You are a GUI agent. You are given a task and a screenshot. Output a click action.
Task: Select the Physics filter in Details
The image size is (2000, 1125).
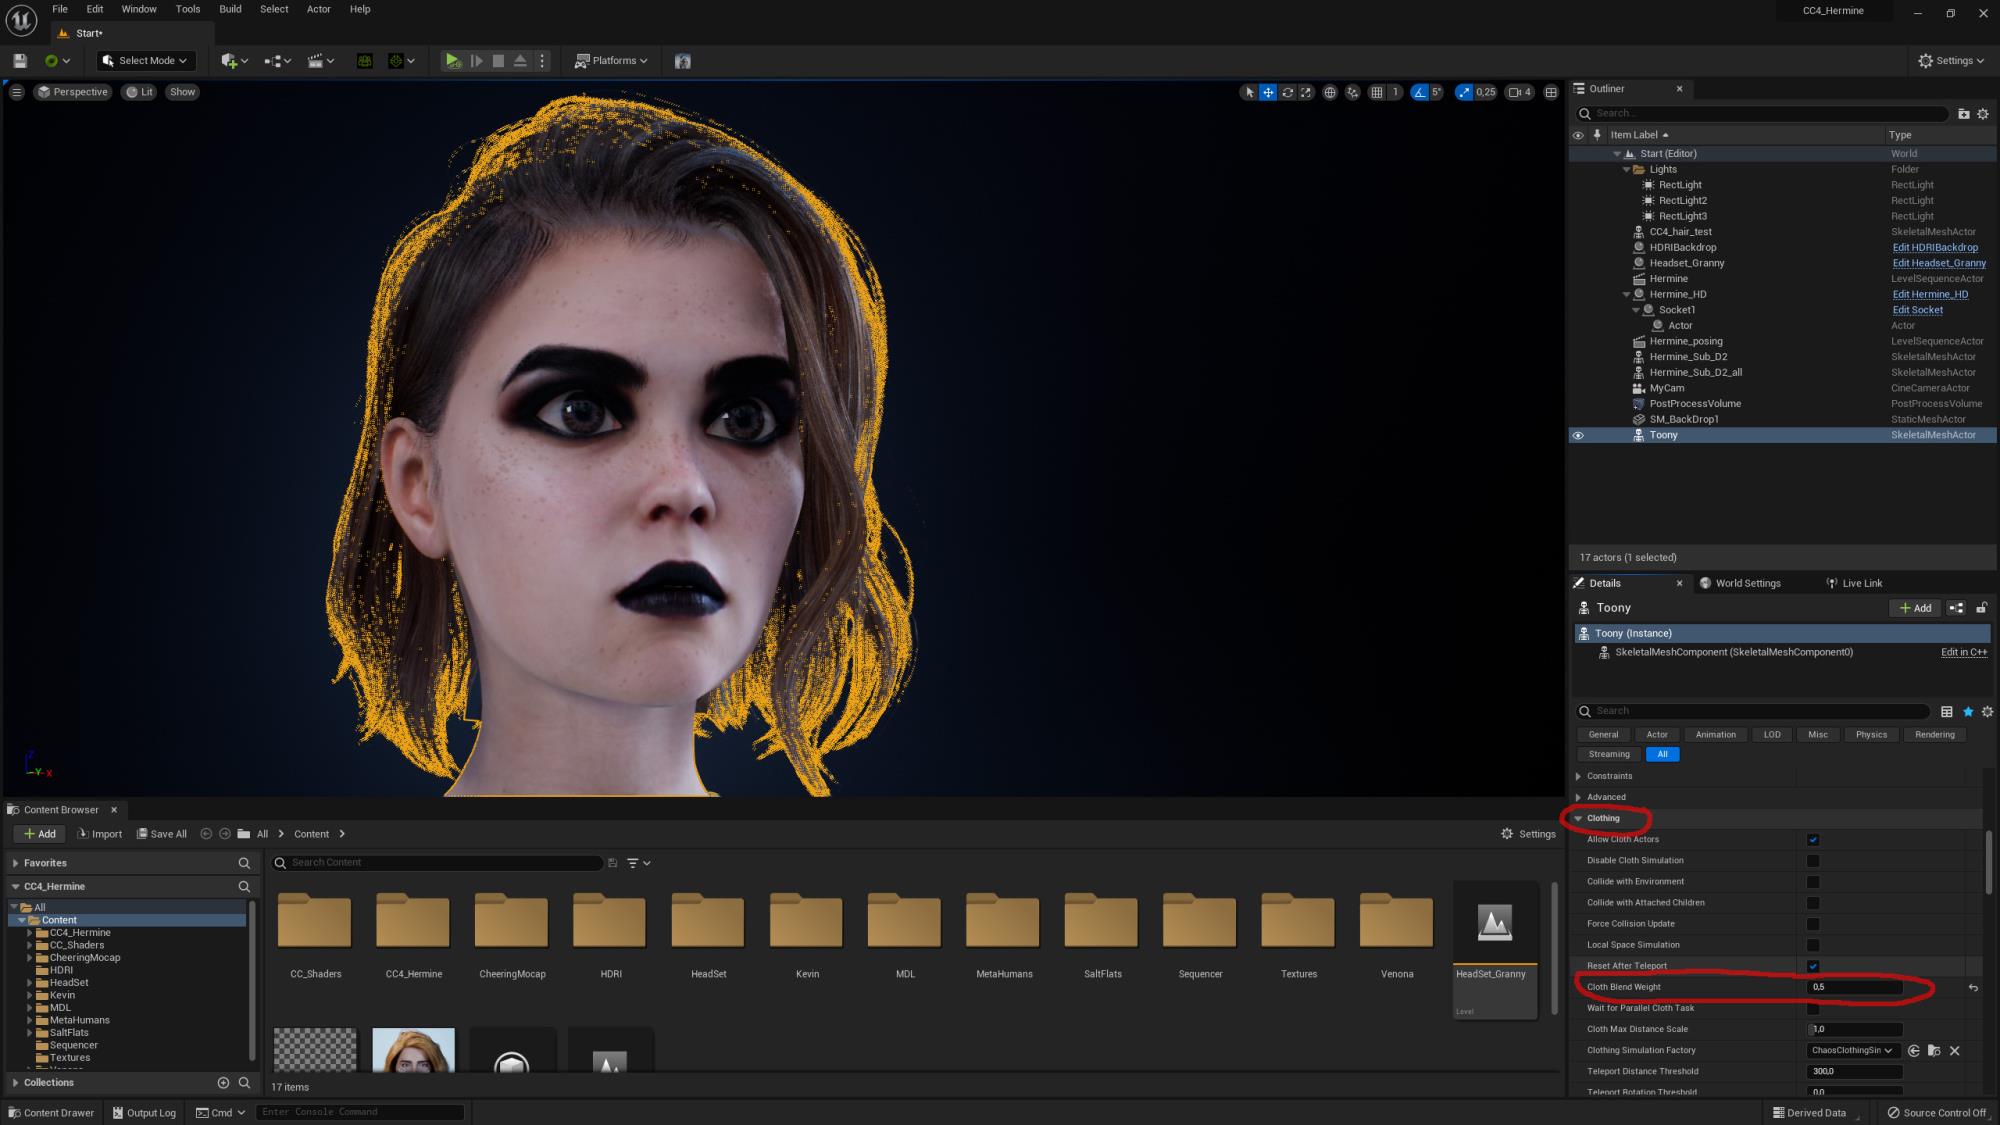1871,735
